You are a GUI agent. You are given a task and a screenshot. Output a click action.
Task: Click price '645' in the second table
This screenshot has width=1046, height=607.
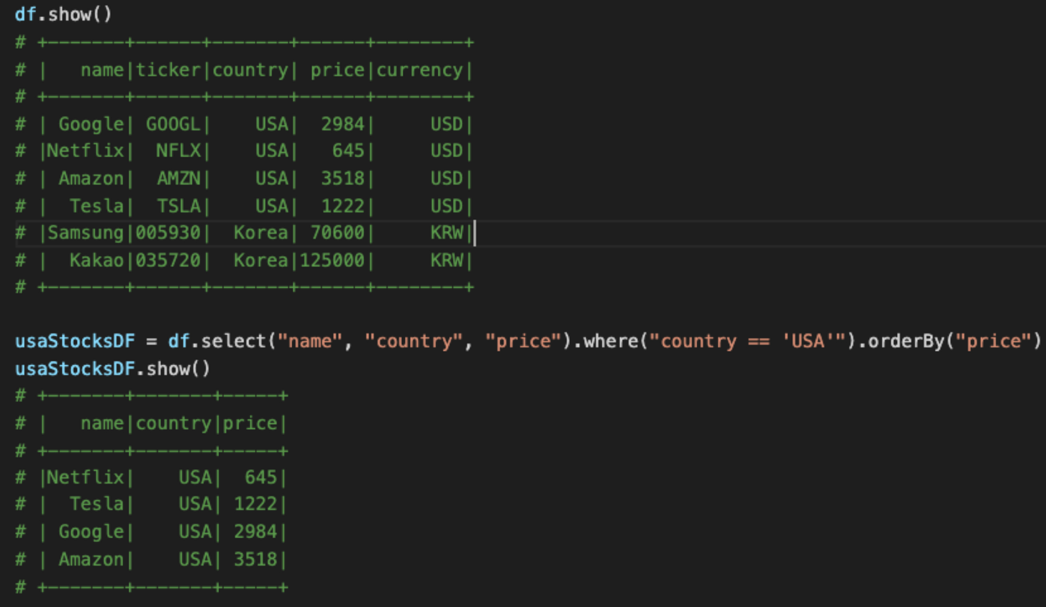pyautogui.click(x=261, y=477)
